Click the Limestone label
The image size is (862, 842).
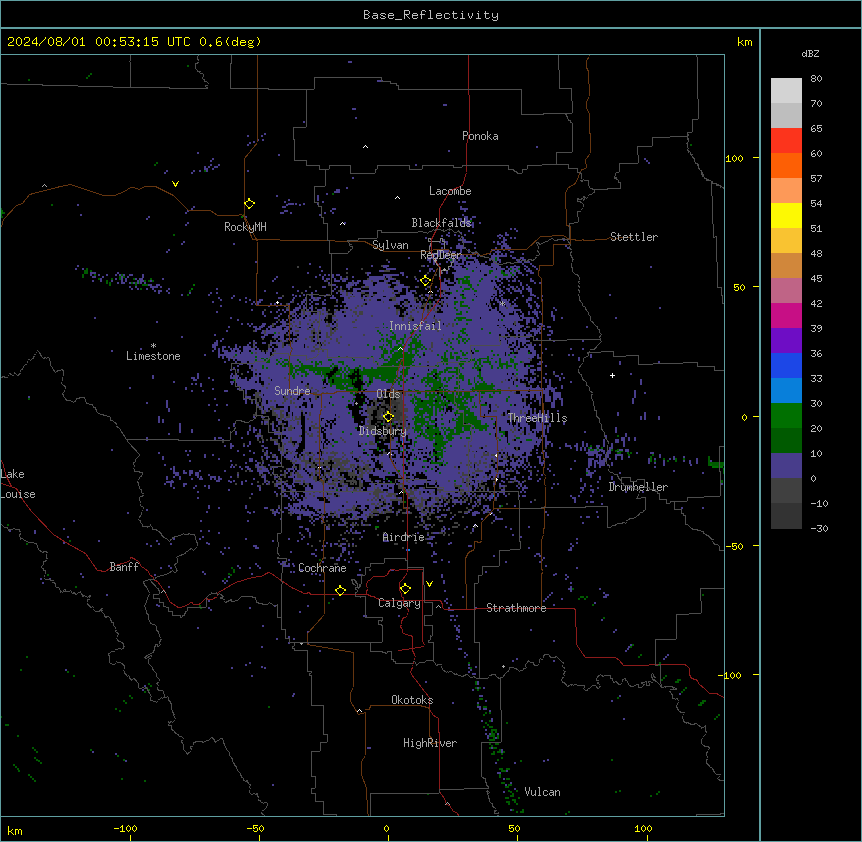[153, 356]
